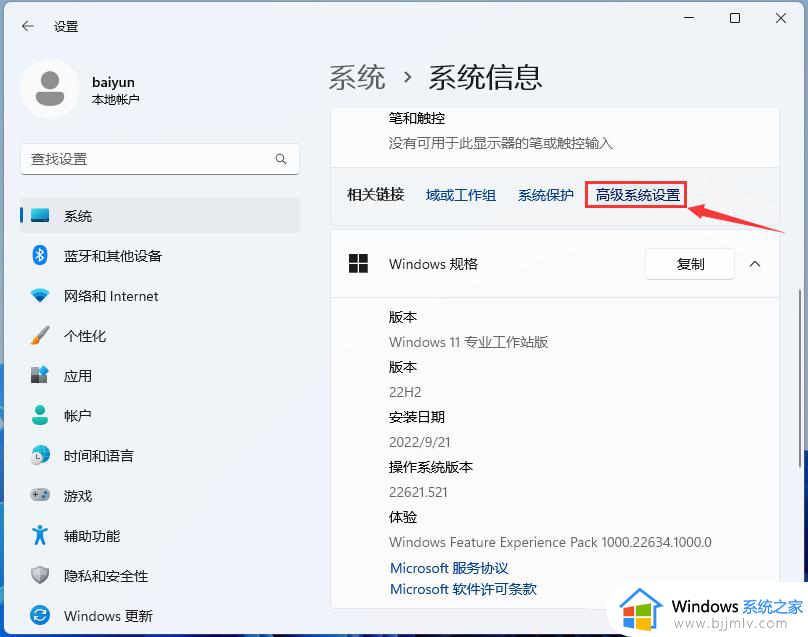Click into the 查找设置 search box
Image resolution: width=808 pixels, height=637 pixels.
pyautogui.click(x=160, y=159)
